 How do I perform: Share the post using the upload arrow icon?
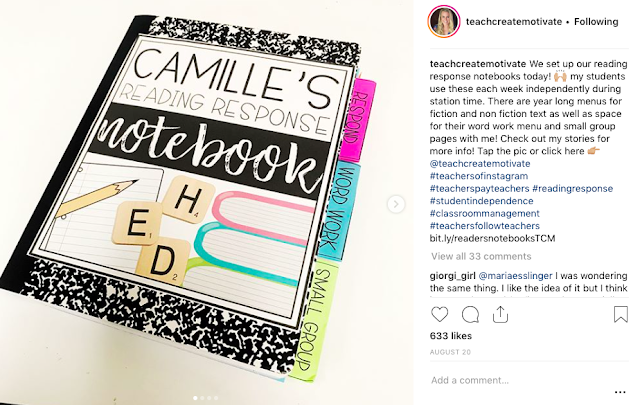click(x=500, y=314)
